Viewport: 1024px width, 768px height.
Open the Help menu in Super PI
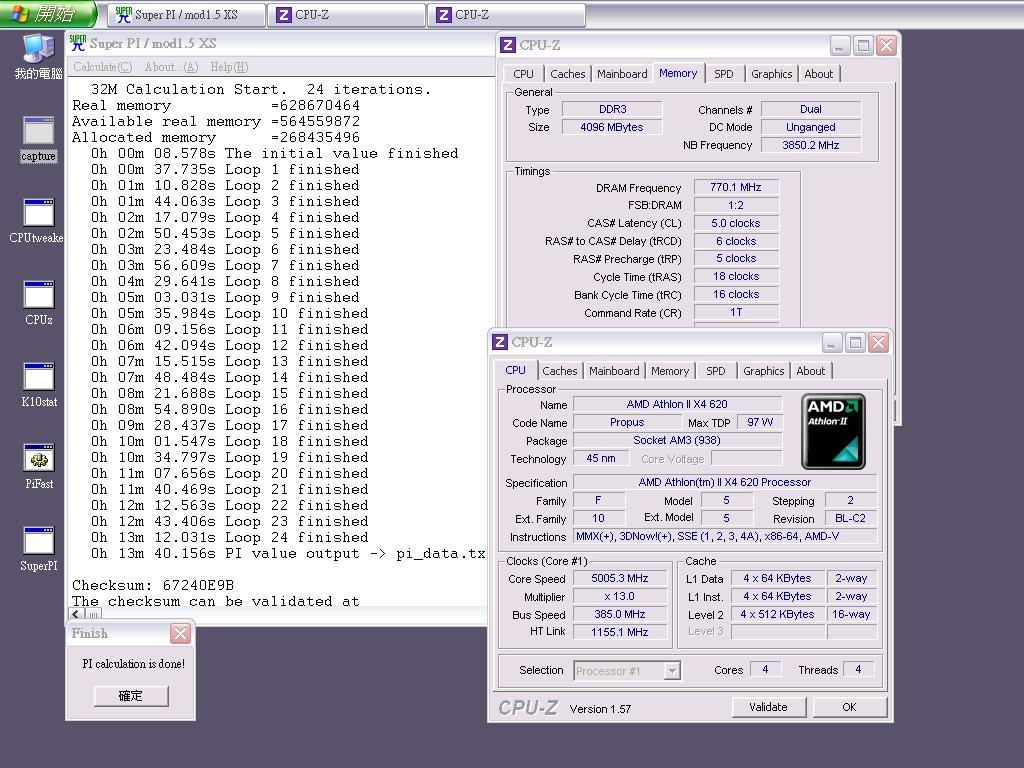(229, 67)
